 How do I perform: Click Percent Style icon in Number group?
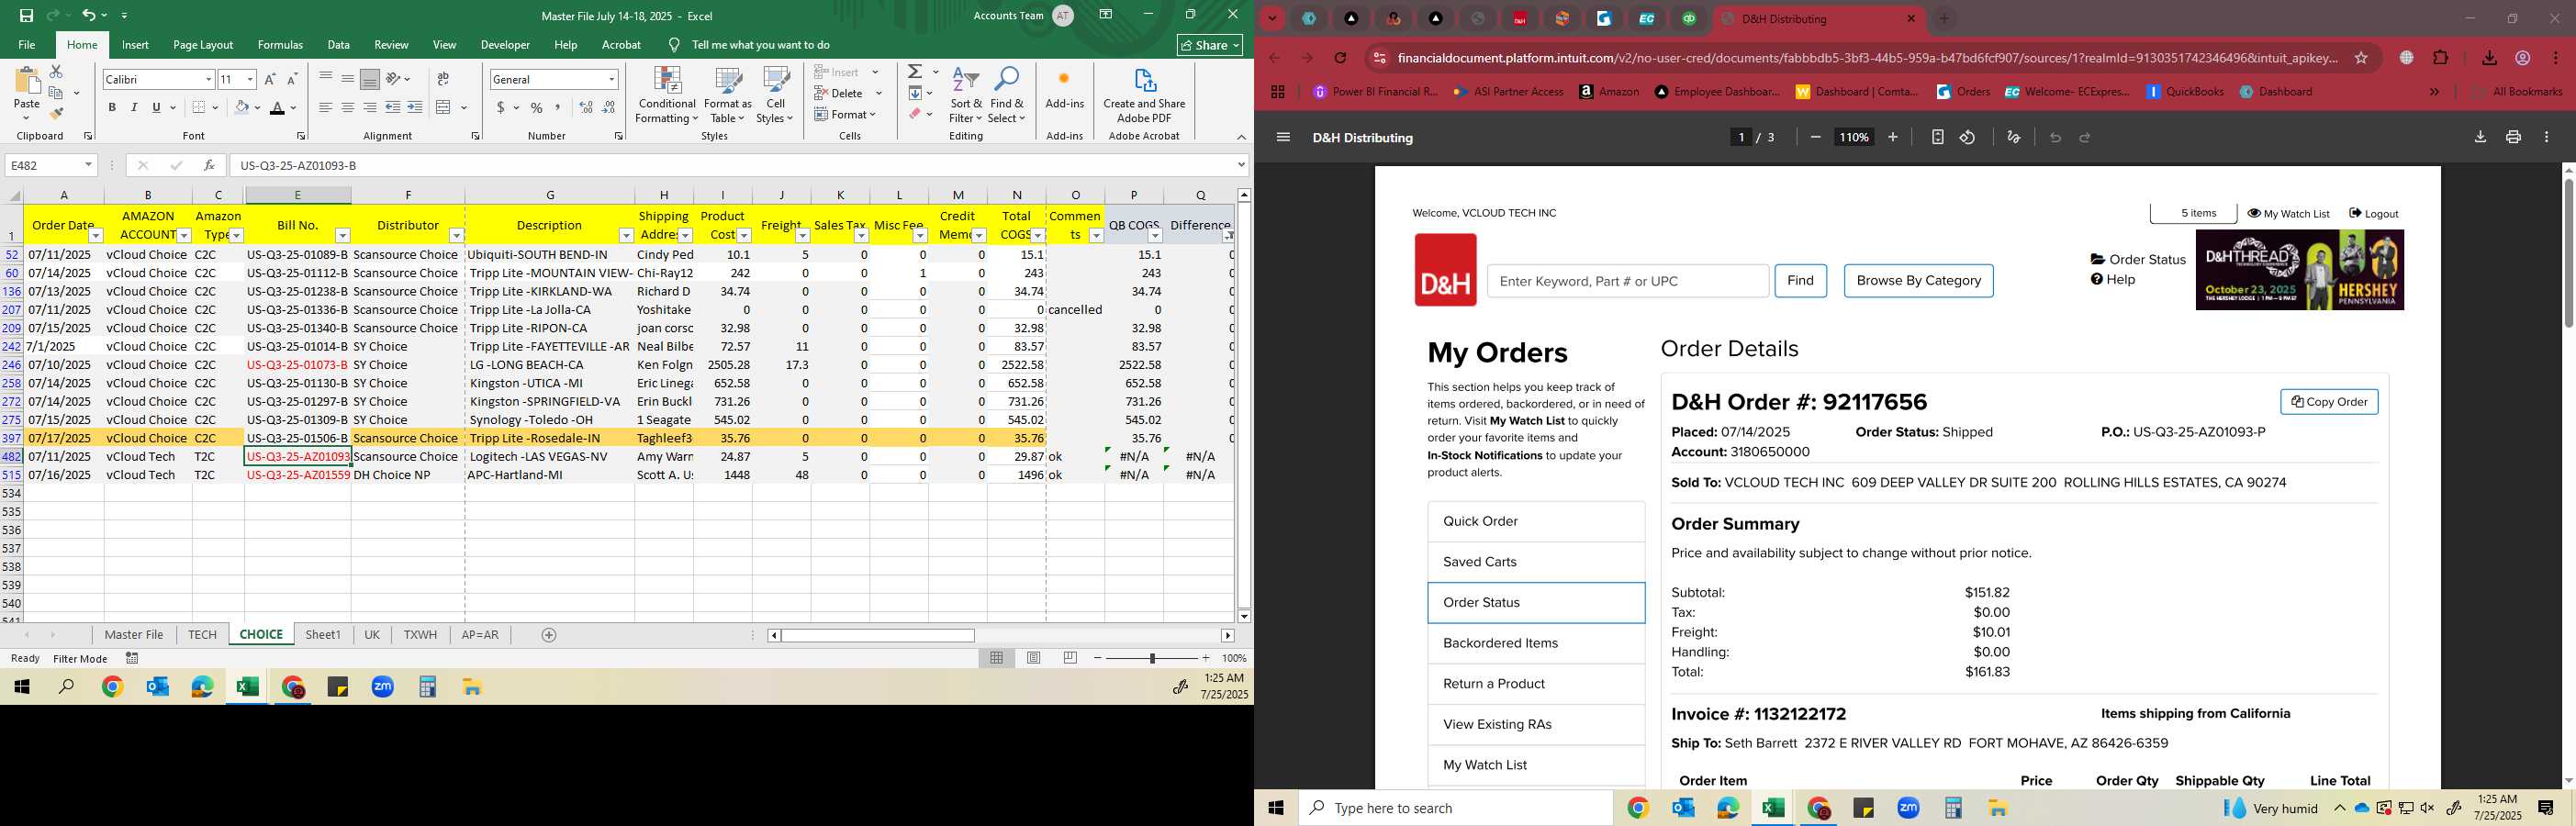537,107
